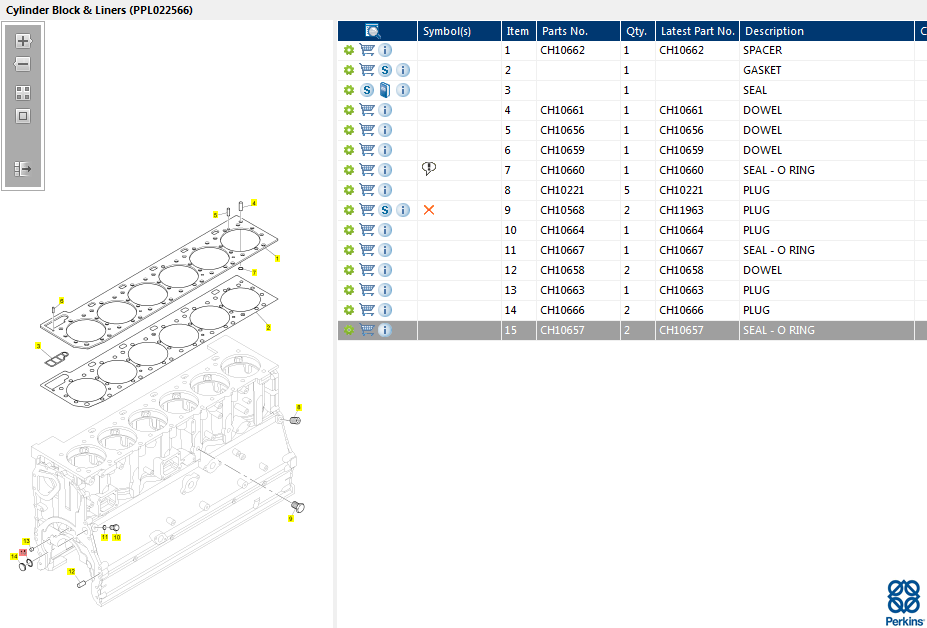
Task: Click the zoom out button on diagram toolbar
Action: pyautogui.click(x=23, y=64)
